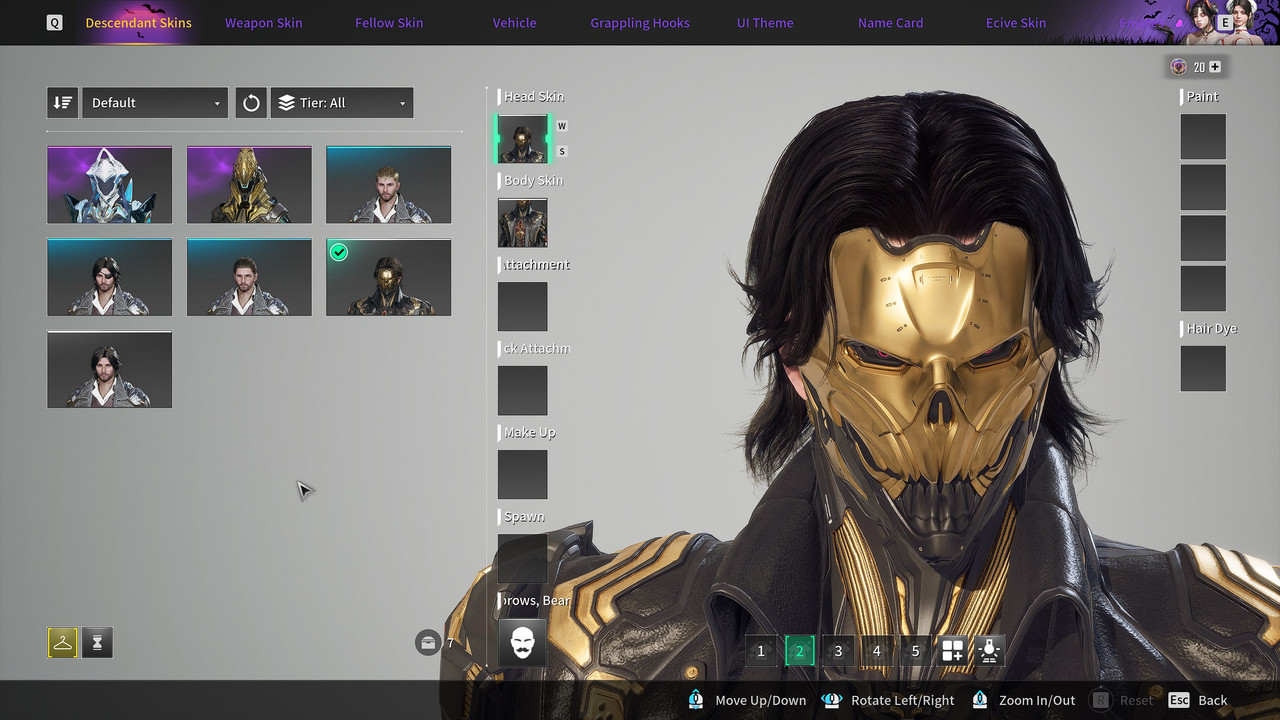Screen dimensions: 1280x720
Task: Click the Move Up/Down mouse icon
Action: [696, 700]
